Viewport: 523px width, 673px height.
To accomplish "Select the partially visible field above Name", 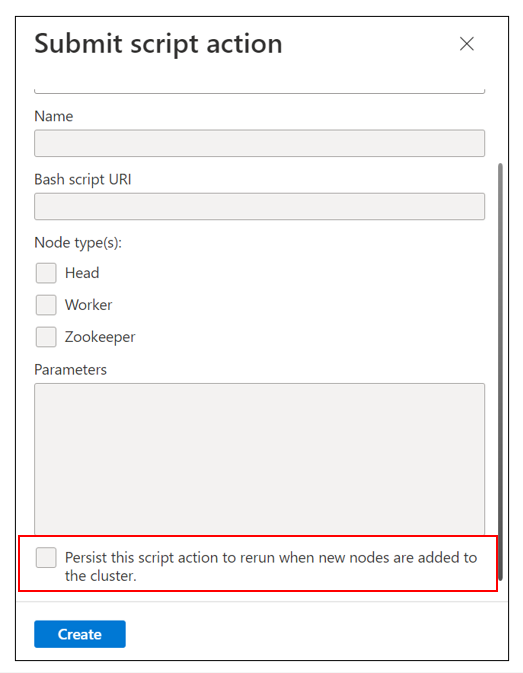I will 259,90.
